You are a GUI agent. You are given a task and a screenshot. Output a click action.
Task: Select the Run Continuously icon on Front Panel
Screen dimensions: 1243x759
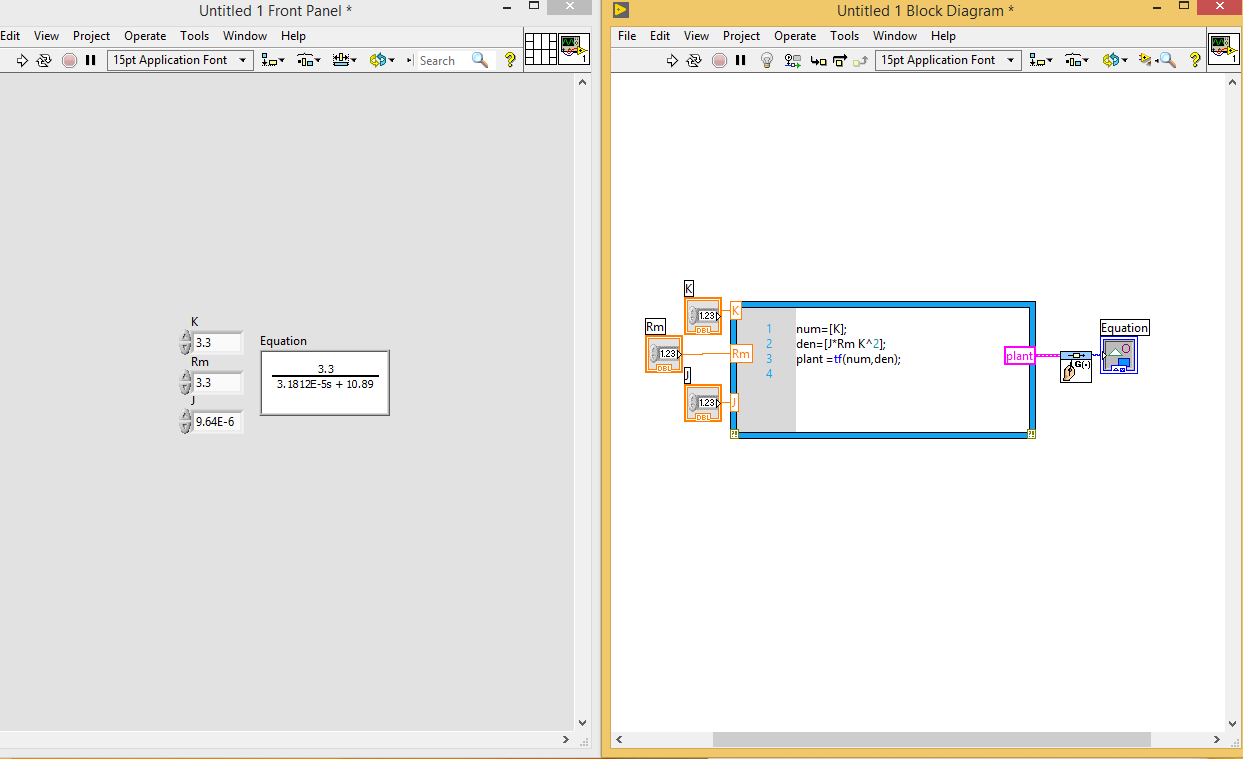point(44,60)
